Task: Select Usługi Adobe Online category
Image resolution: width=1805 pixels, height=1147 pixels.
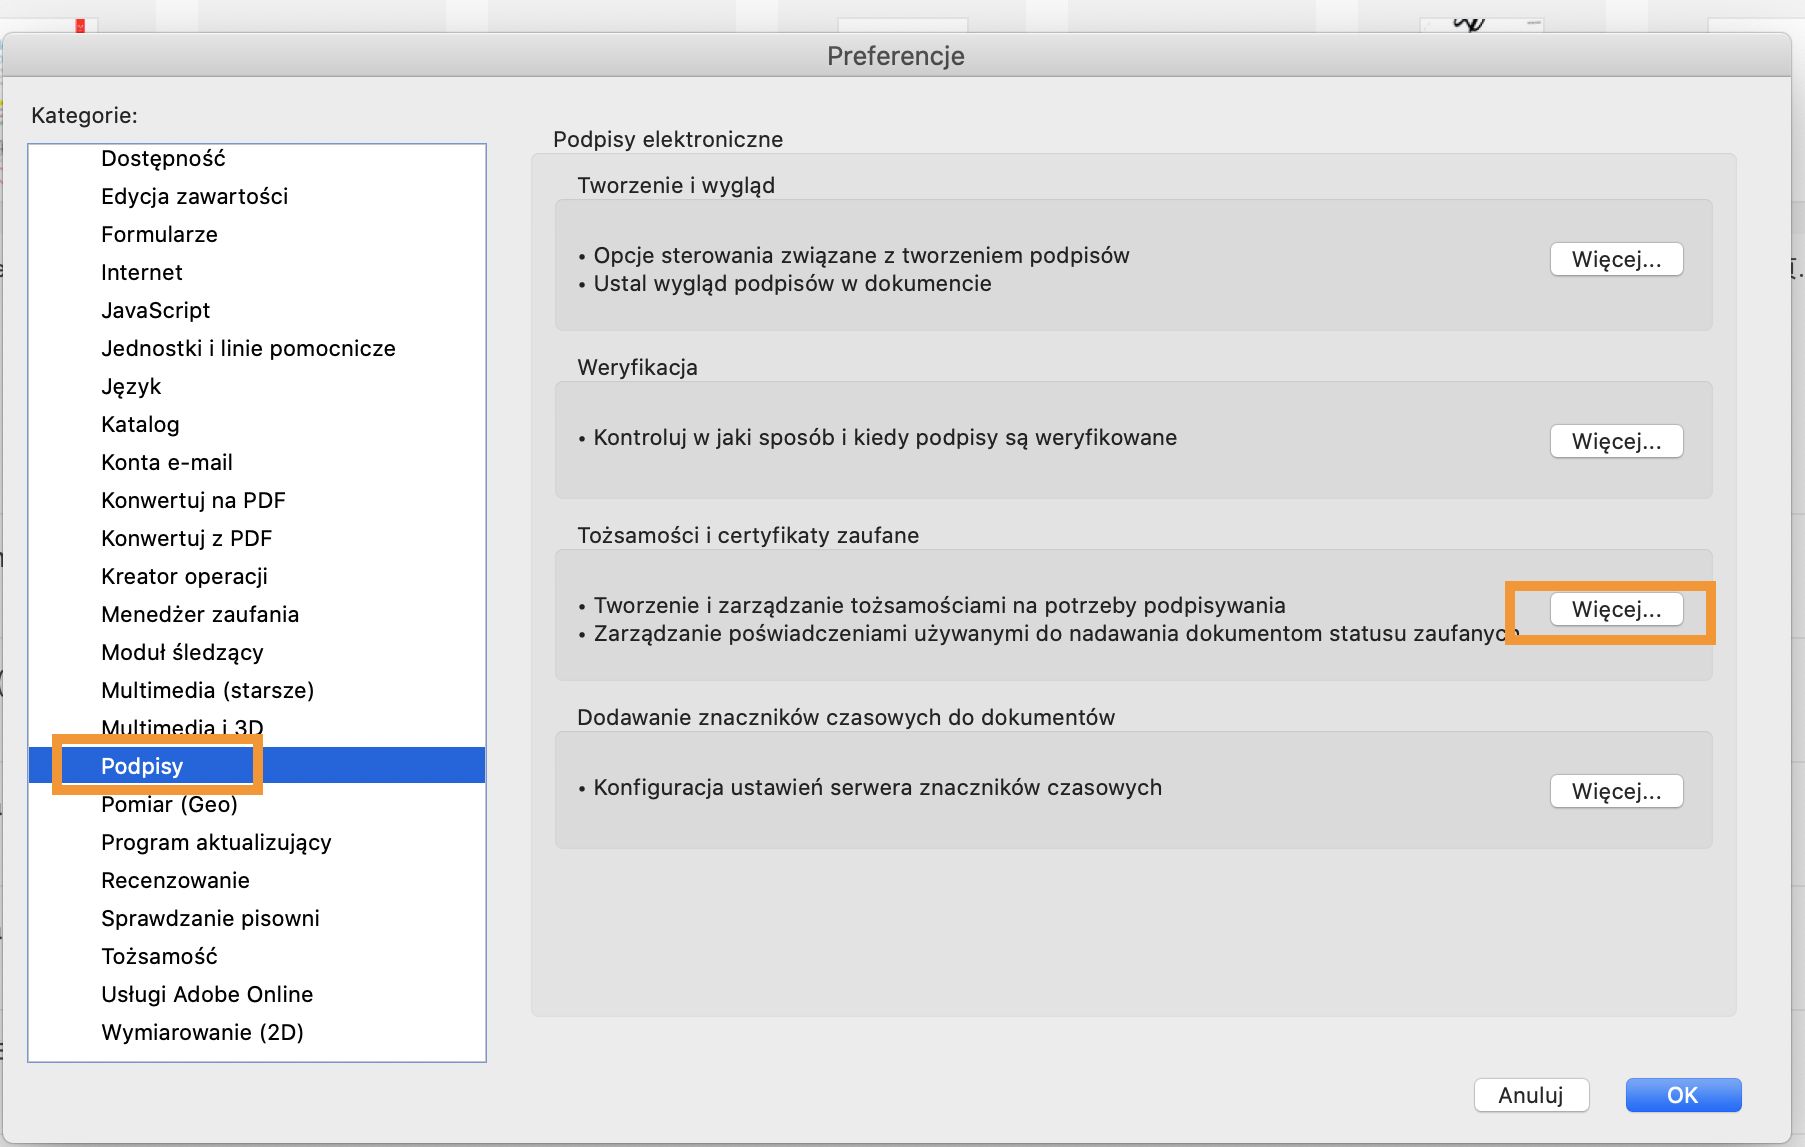Action: pyautogui.click(x=207, y=995)
